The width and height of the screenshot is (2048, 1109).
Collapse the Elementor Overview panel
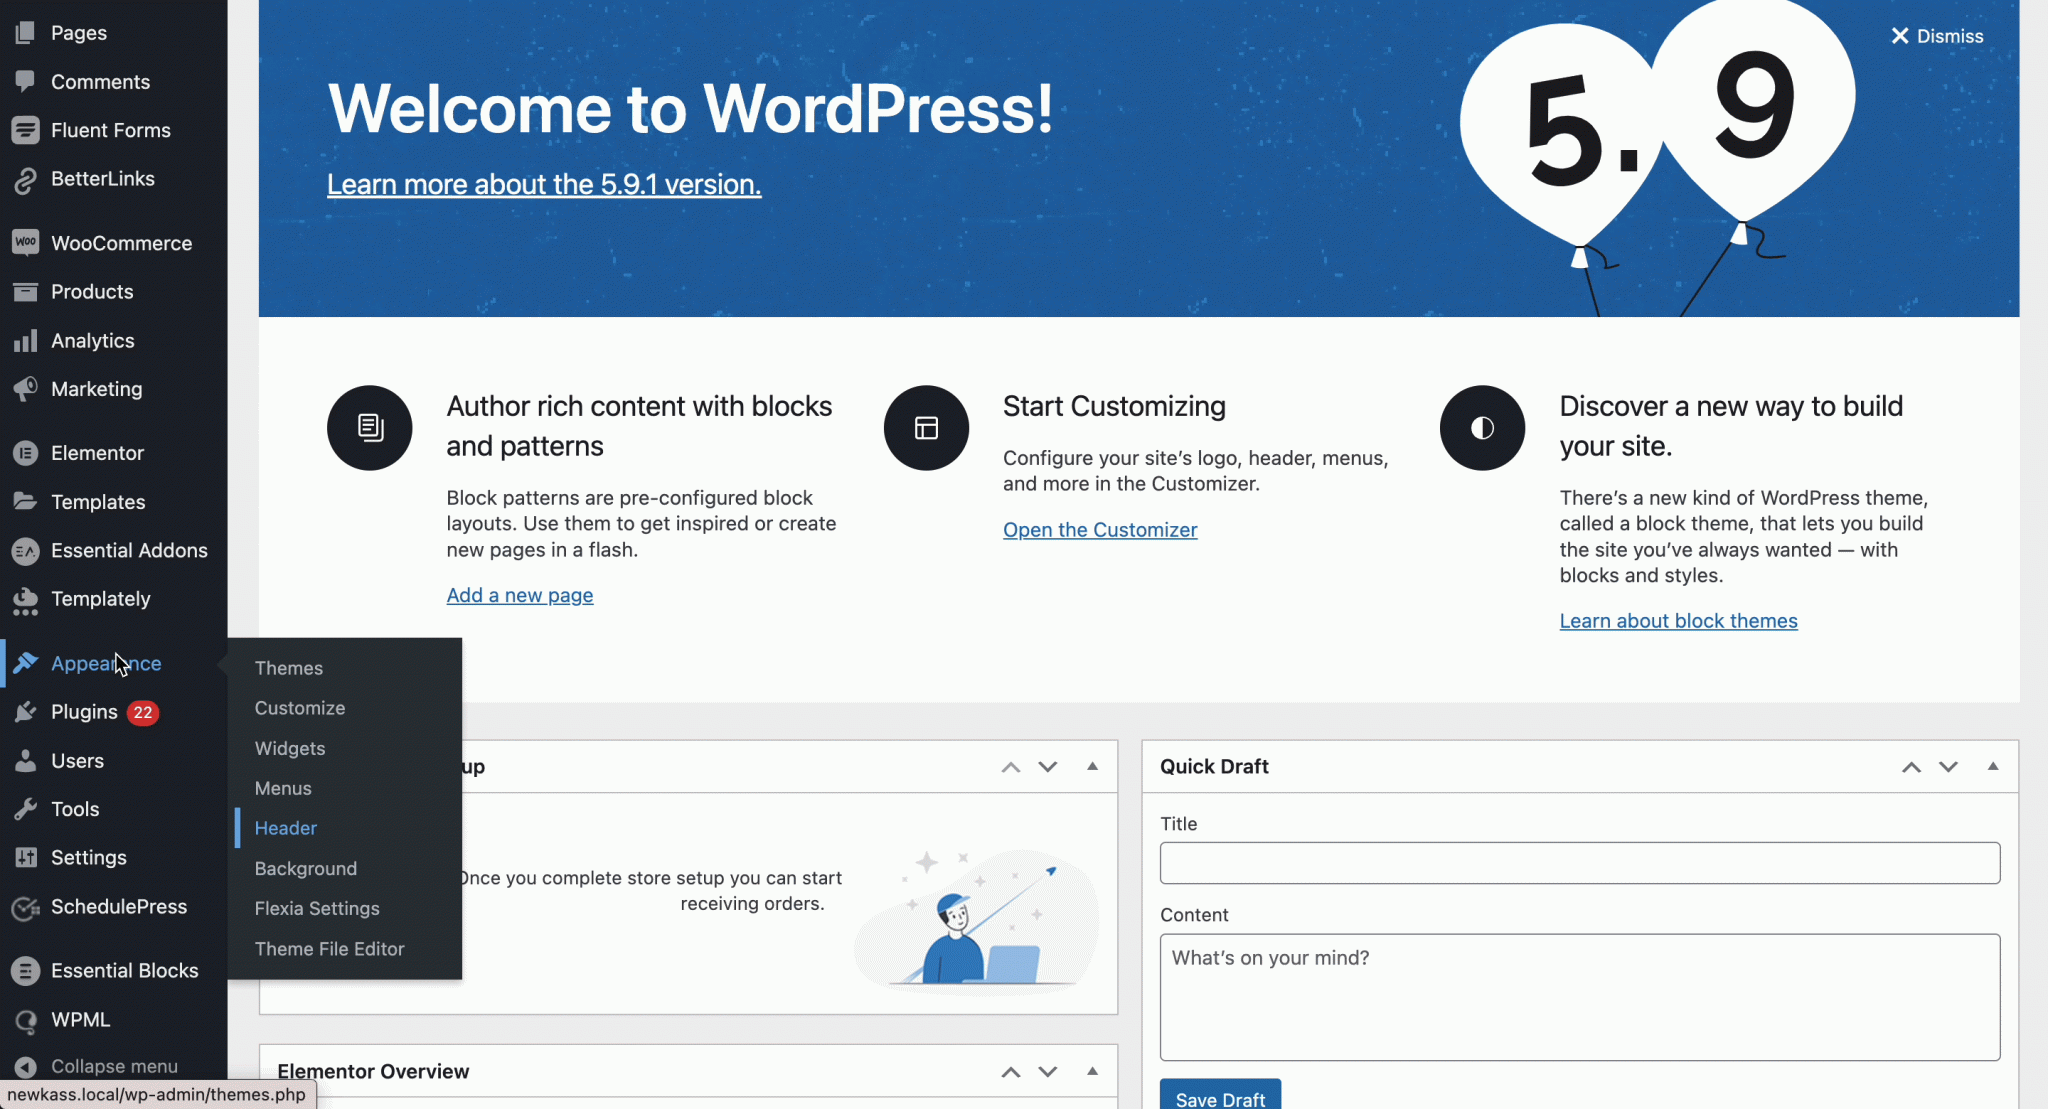(x=1092, y=1071)
